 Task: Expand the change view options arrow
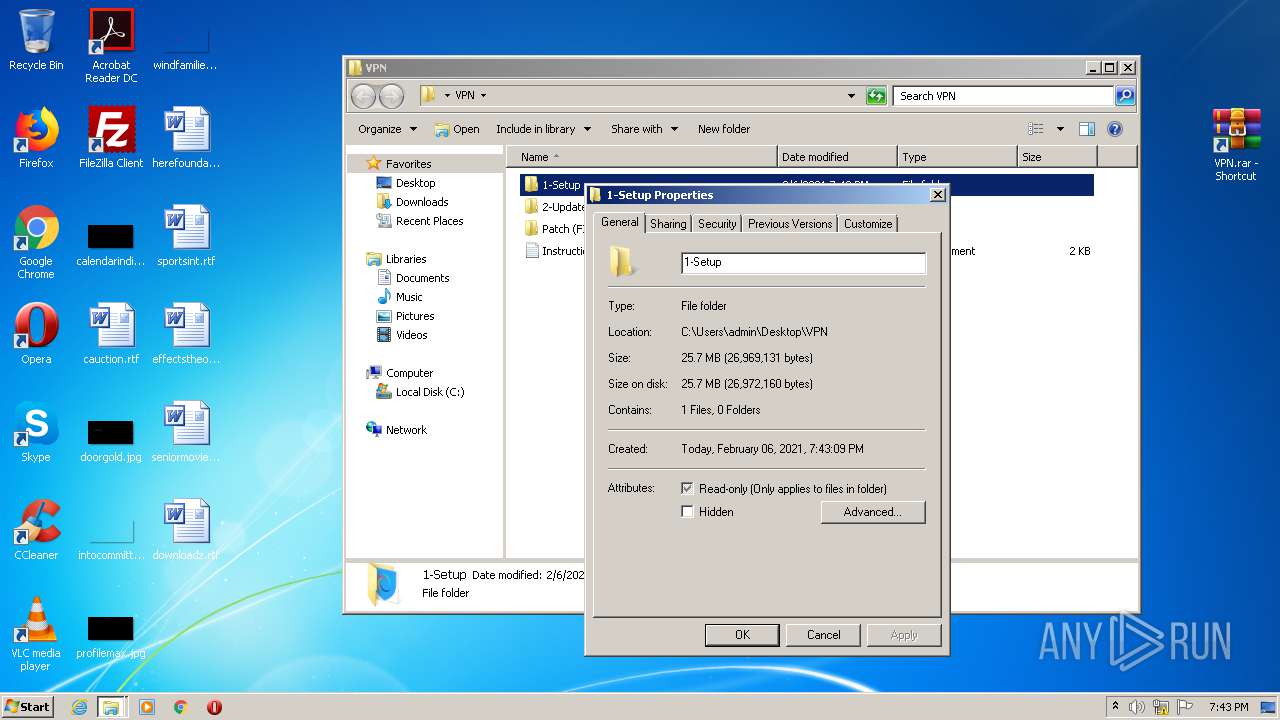1060,129
